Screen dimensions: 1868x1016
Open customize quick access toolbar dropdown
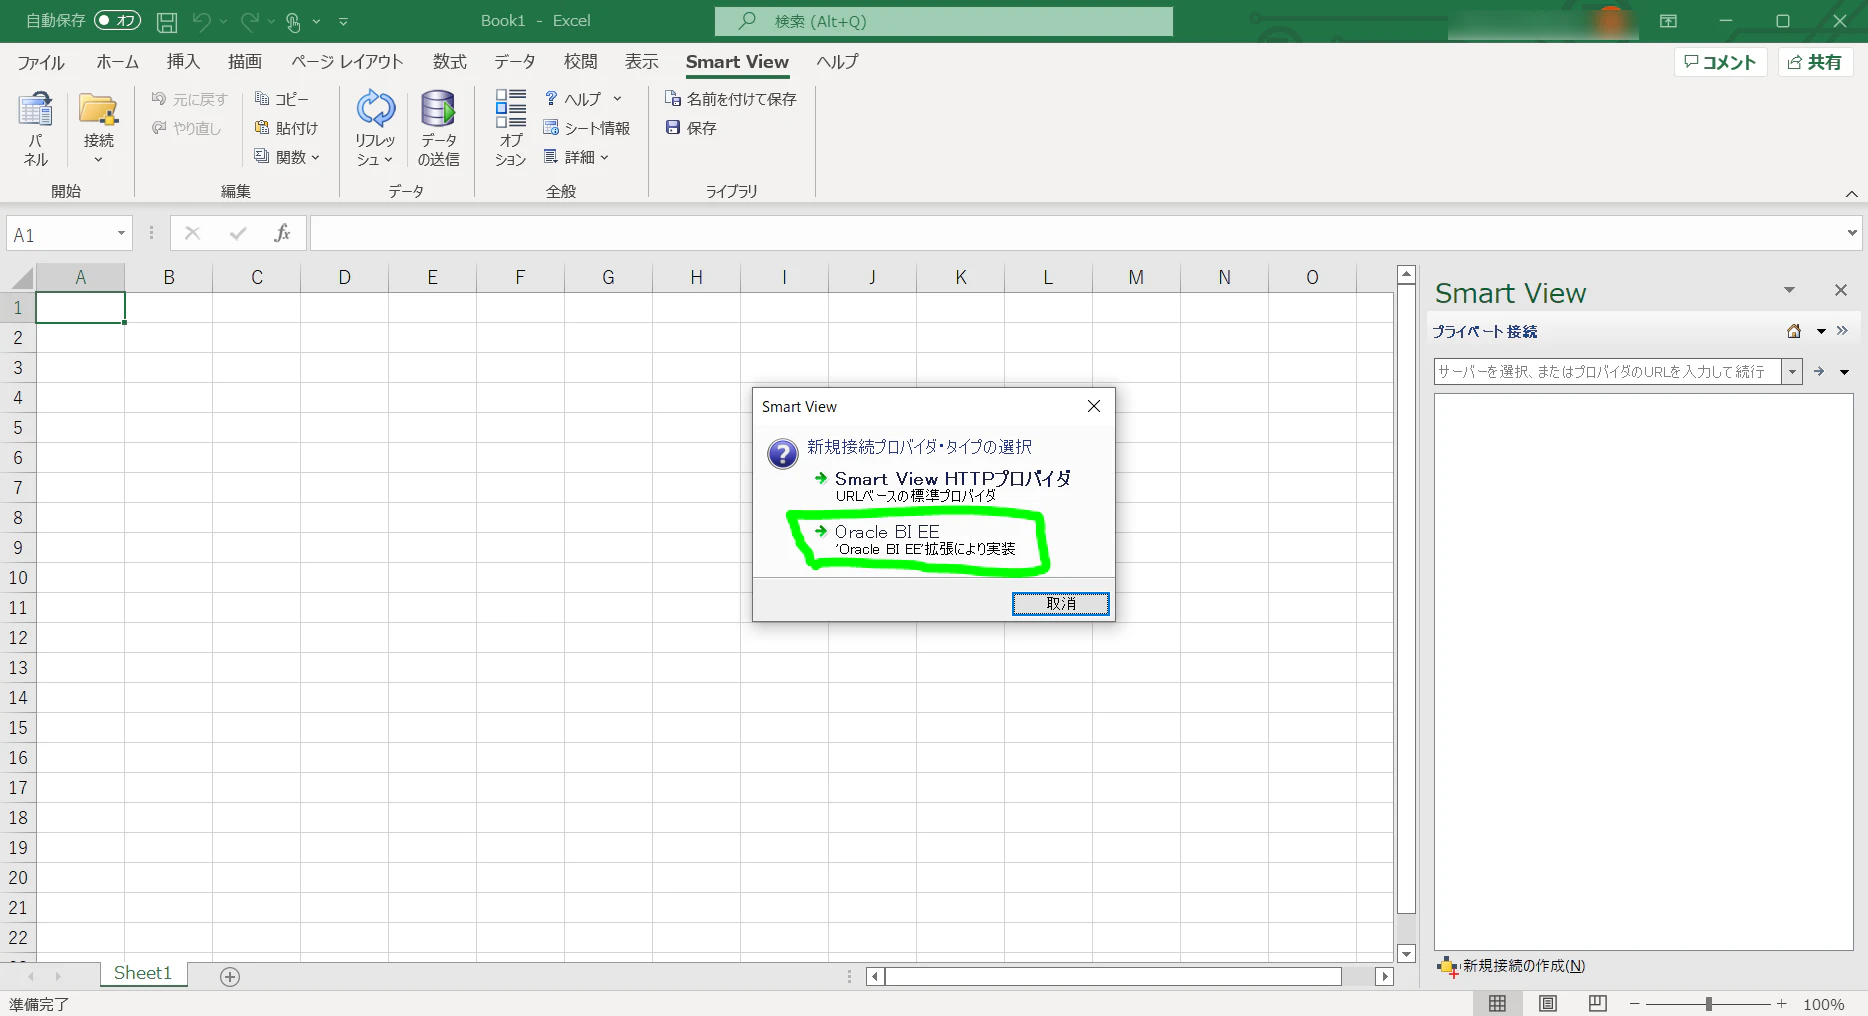(x=343, y=21)
